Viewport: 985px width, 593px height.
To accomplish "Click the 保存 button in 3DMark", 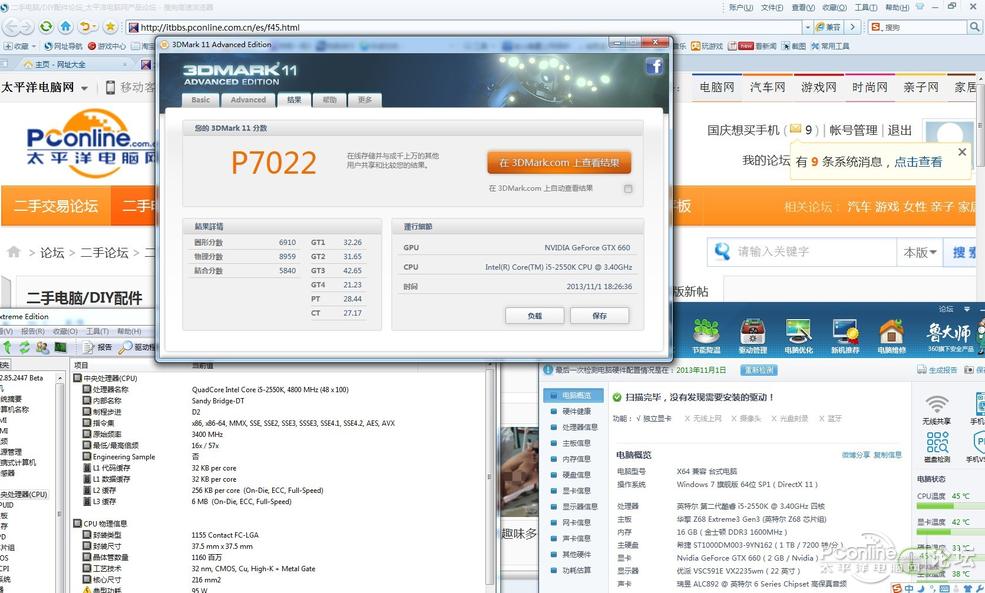I will click(599, 315).
